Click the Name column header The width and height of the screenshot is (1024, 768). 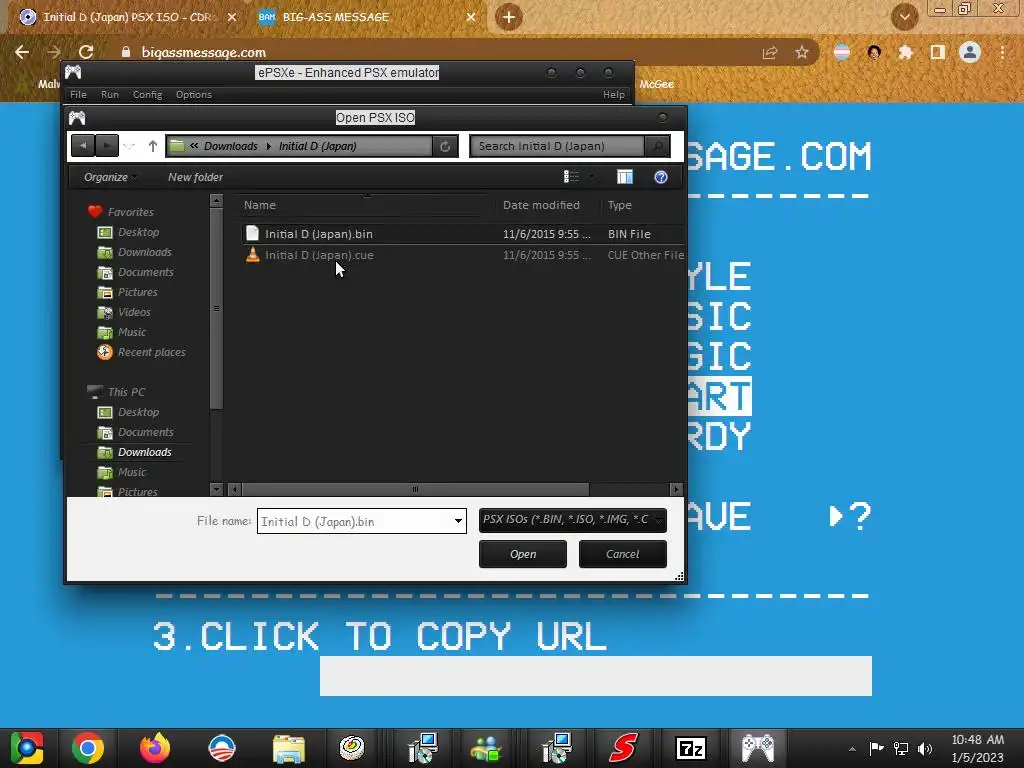point(260,205)
